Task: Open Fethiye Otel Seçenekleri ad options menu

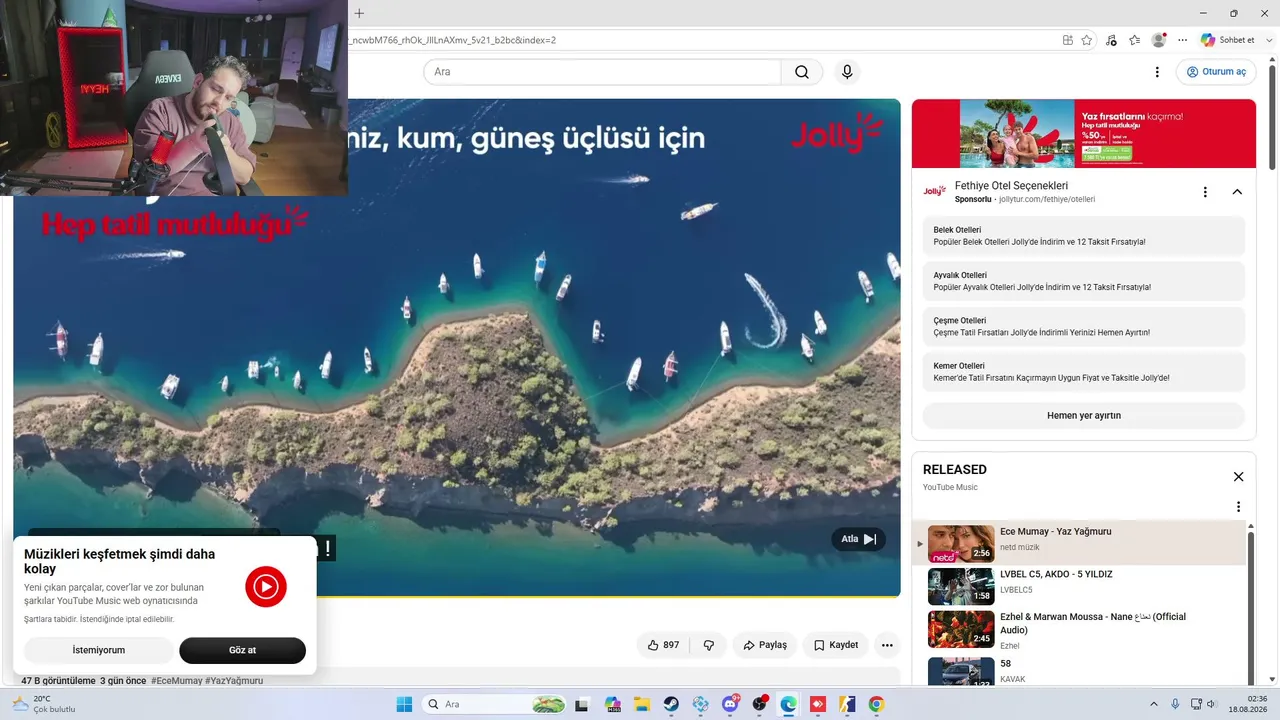Action: click(x=1205, y=192)
